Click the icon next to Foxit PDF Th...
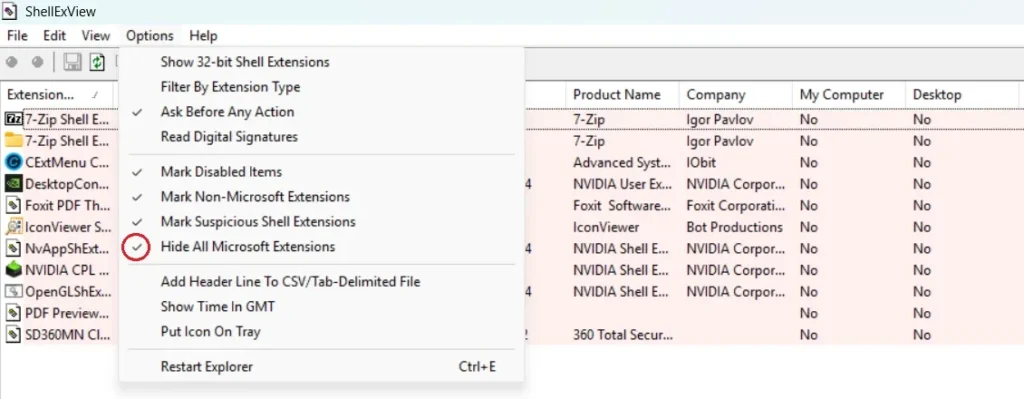 click(14, 205)
